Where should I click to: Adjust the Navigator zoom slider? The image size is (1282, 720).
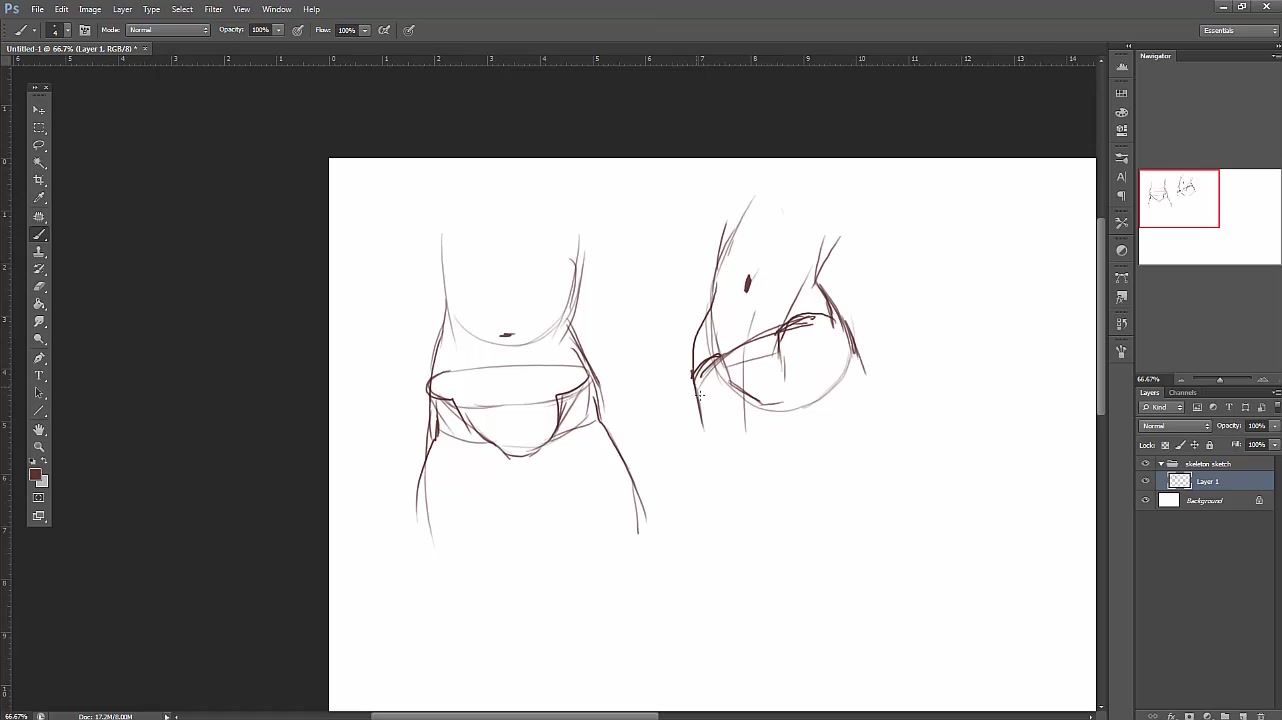coord(1219,380)
